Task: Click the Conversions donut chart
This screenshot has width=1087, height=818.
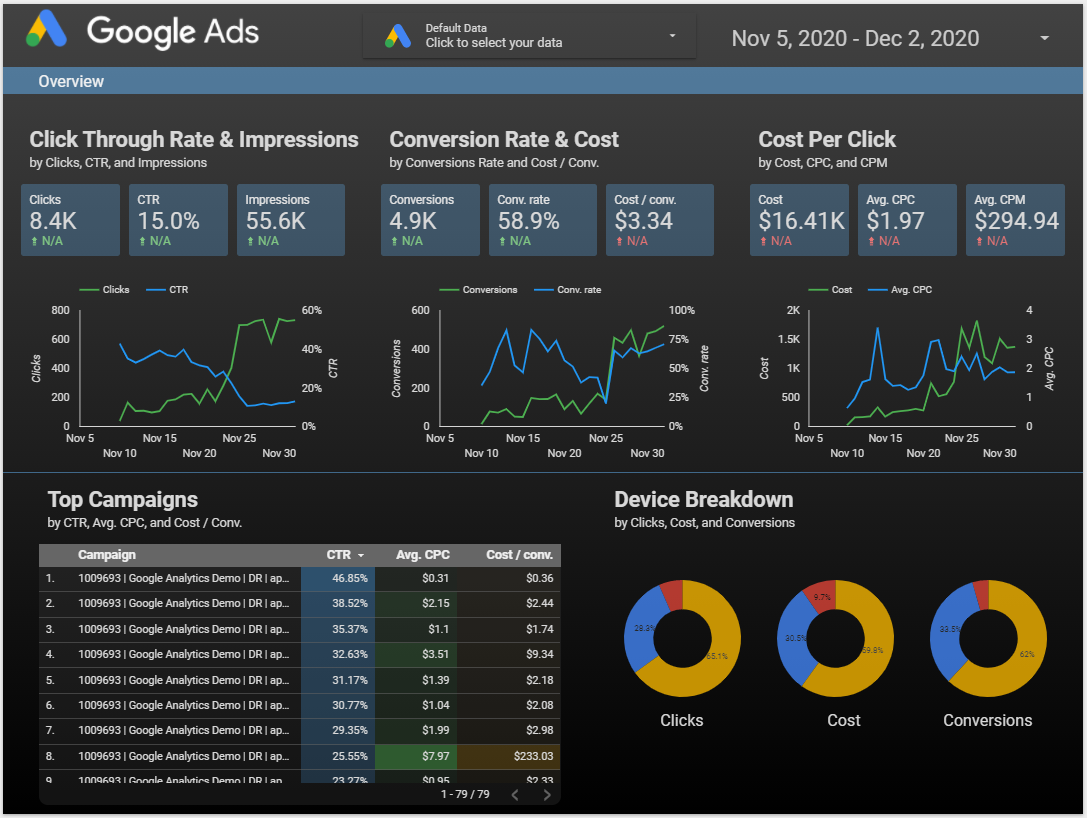Action: pyautogui.click(x=988, y=638)
